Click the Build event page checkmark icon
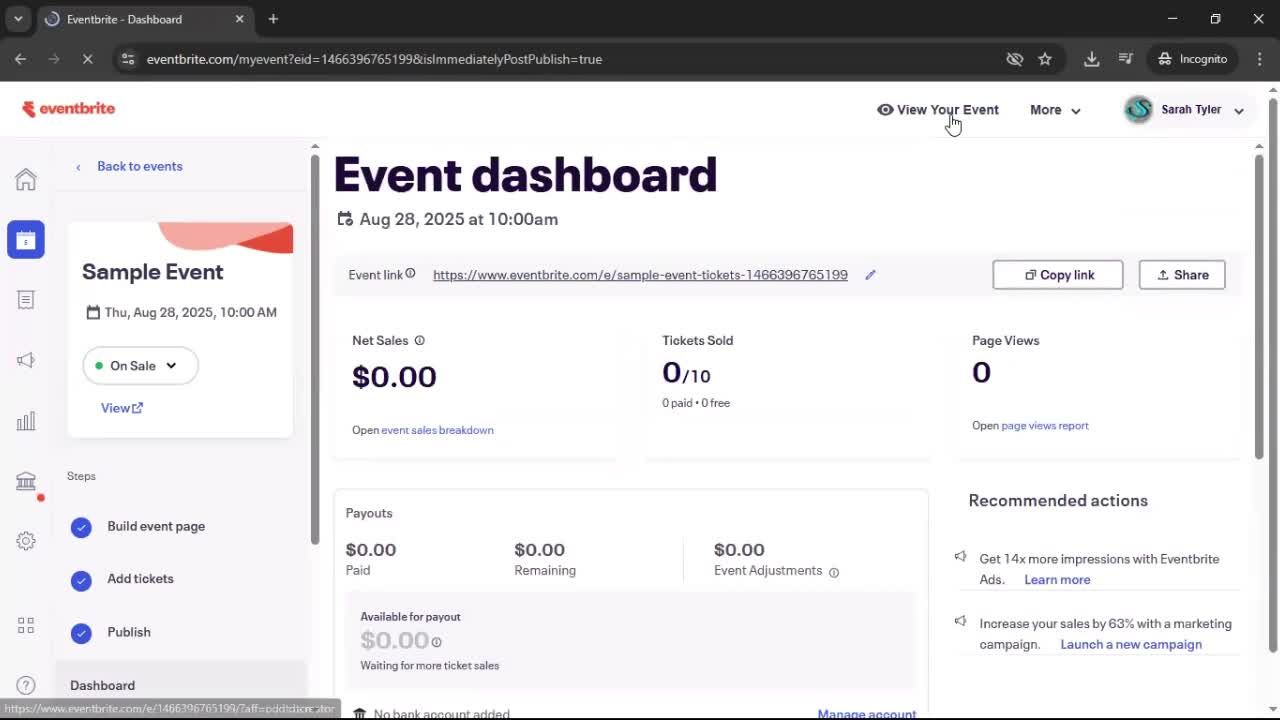This screenshot has height=720, width=1280. point(81,527)
